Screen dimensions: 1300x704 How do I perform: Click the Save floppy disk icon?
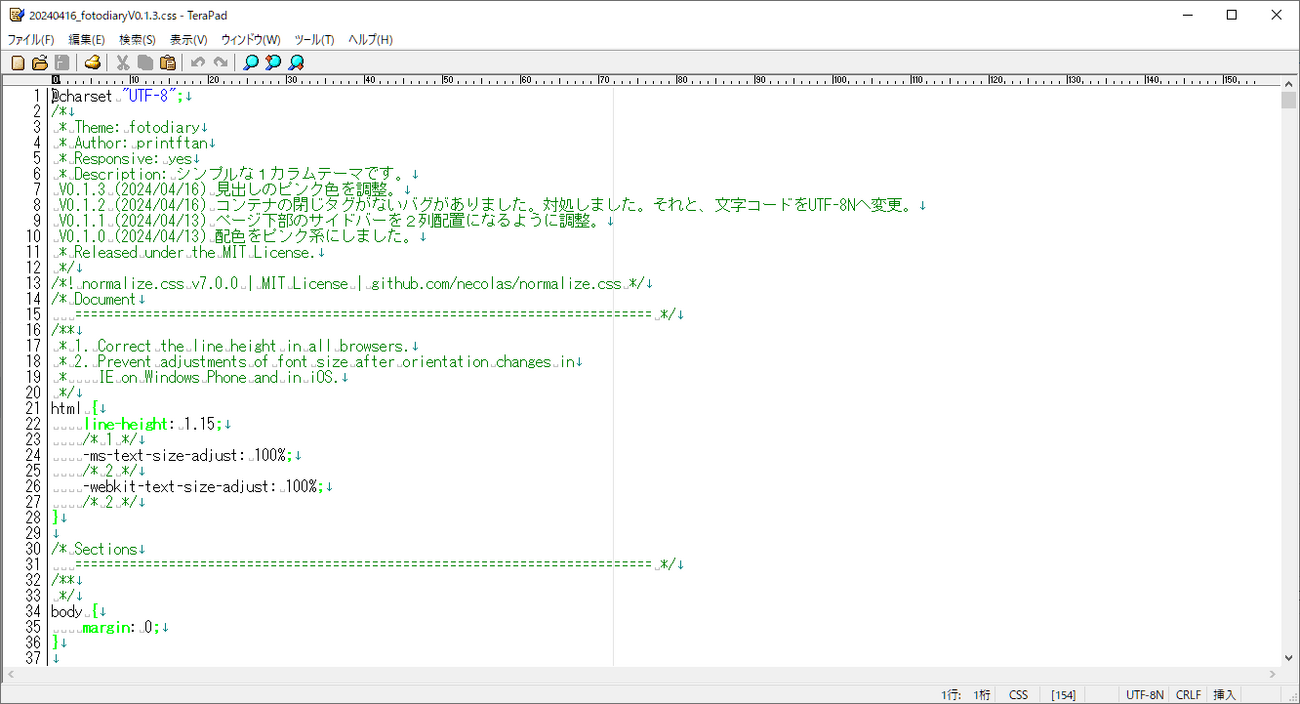[62, 62]
